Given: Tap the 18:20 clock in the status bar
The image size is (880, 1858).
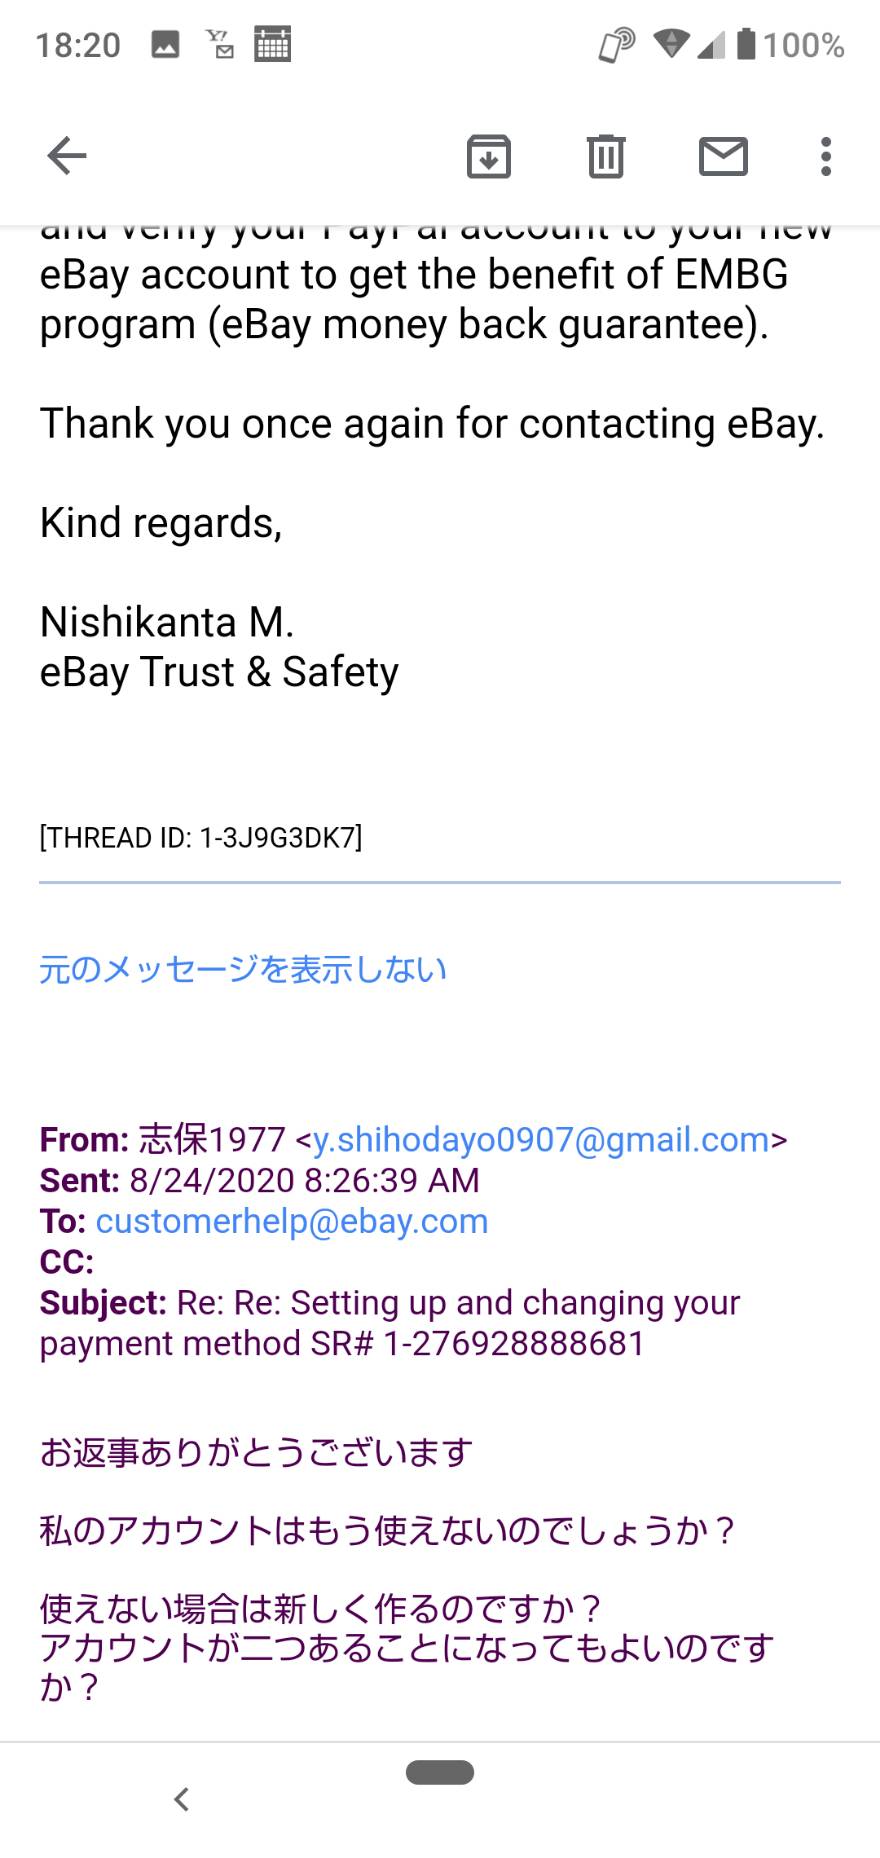Looking at the screenshot, I should click(x=78, y=45).
